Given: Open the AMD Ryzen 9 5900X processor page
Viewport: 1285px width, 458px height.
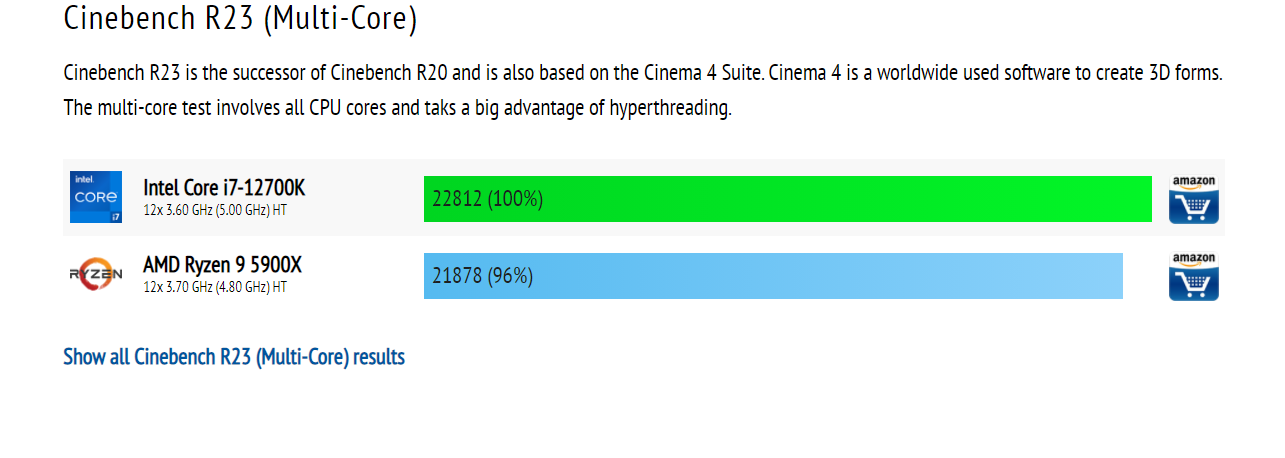Looking at the screenshot, I should pos(222,264).
